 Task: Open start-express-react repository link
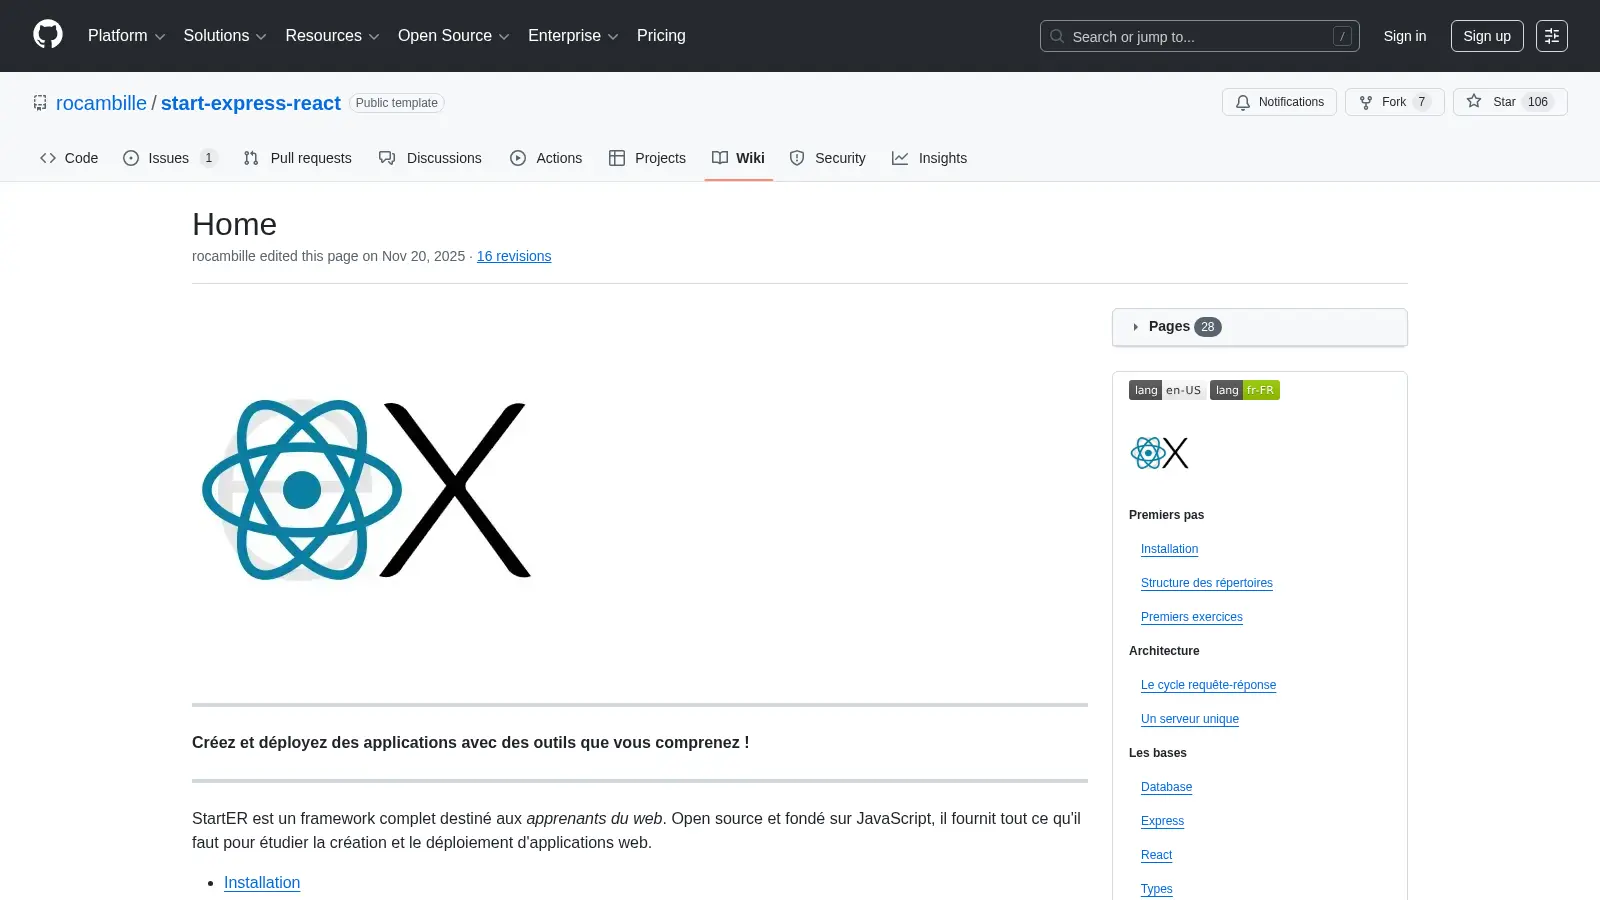tap(250, 103)
